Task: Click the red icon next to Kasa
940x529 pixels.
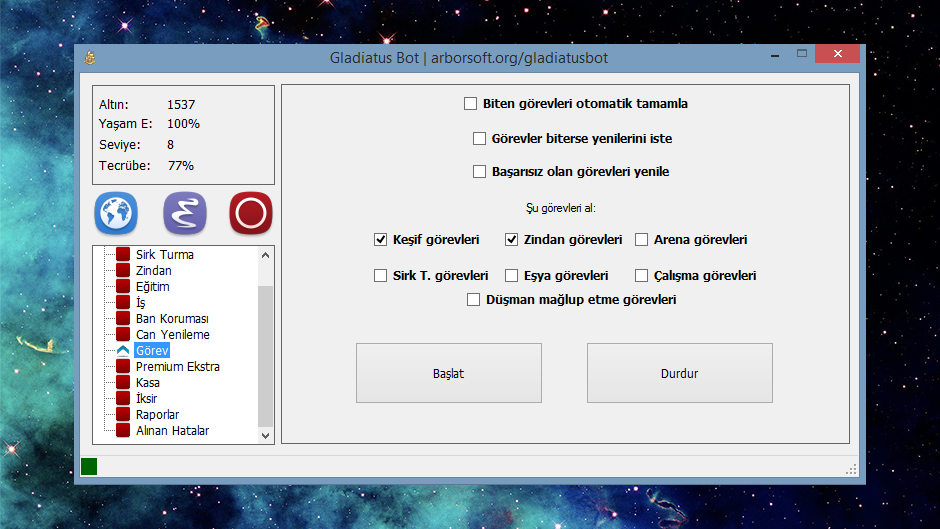Action: (123, 383)
